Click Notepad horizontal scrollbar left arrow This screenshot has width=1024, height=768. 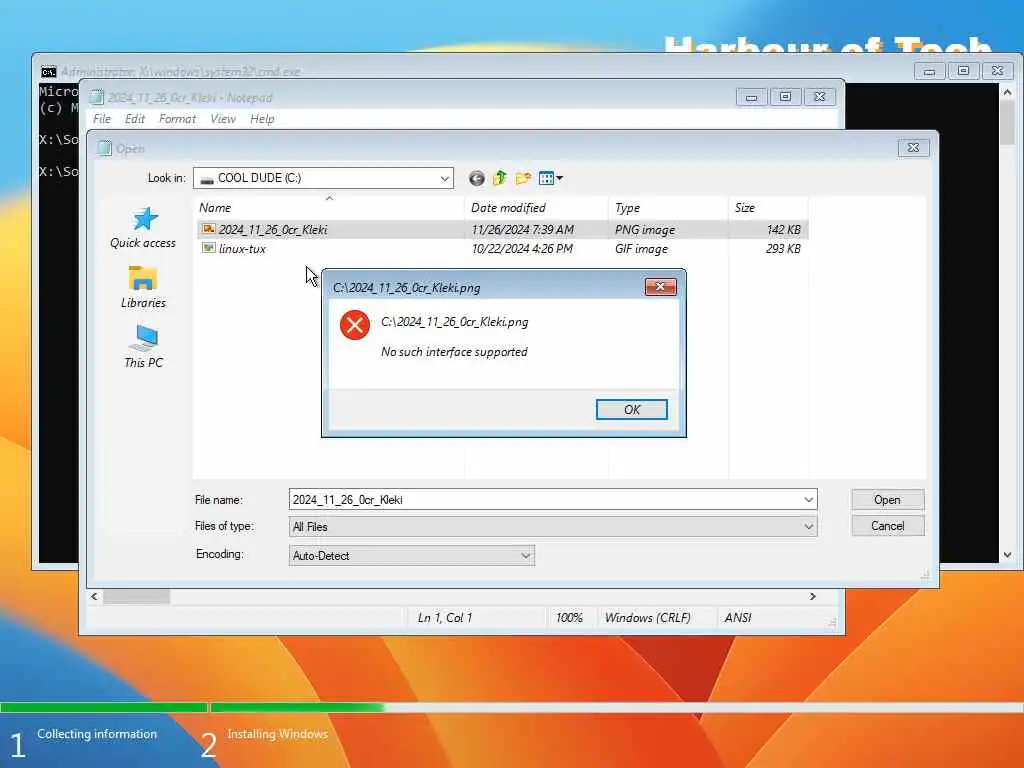pyautogui.click(x=94, y=596)
